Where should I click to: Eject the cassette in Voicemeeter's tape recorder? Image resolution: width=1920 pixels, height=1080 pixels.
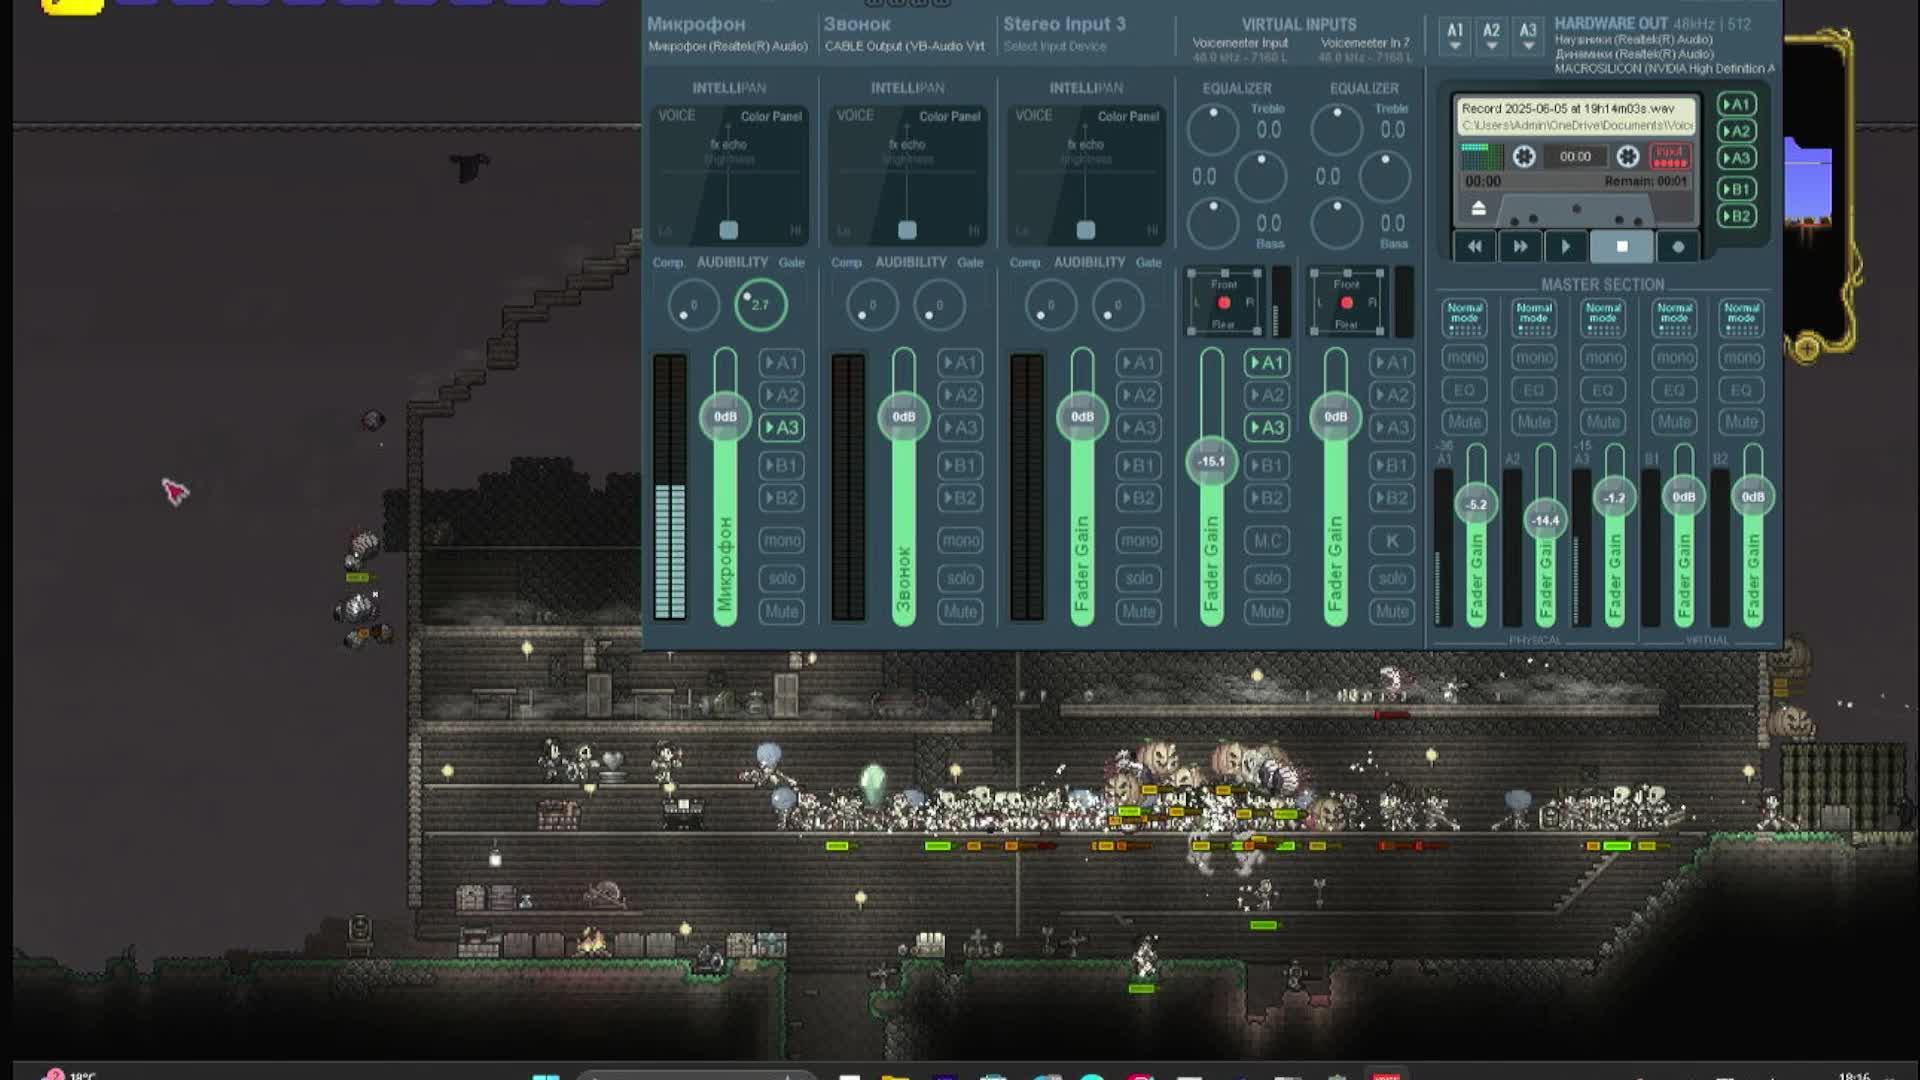click(x=1481, y=210)
